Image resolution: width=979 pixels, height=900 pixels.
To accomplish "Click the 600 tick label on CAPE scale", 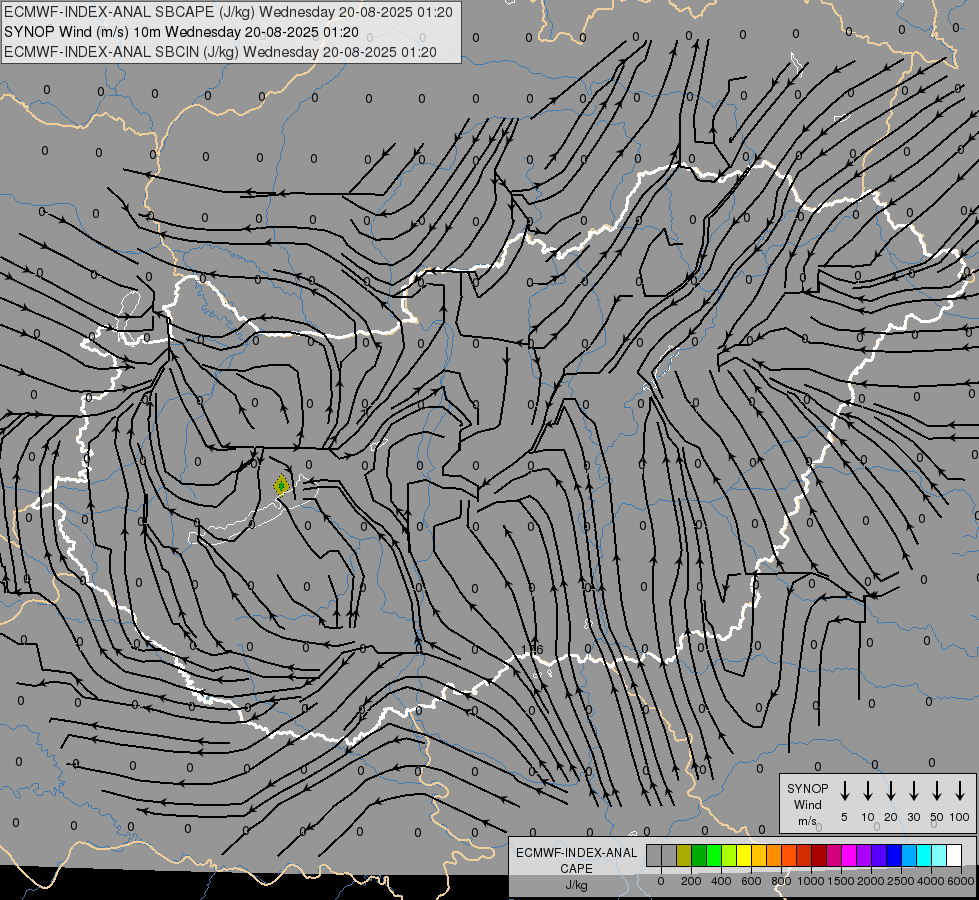I will click(x=751, y=881).
